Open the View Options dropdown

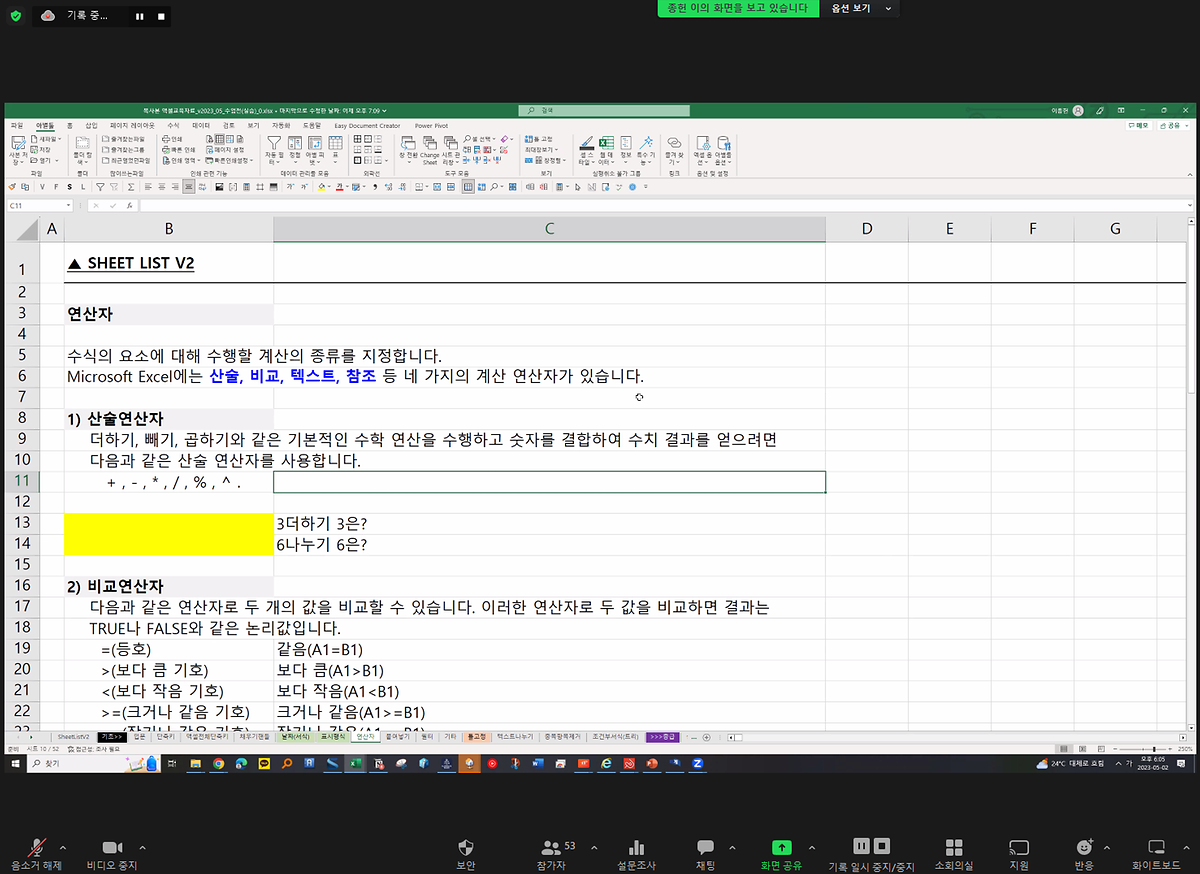coord(859,8)
